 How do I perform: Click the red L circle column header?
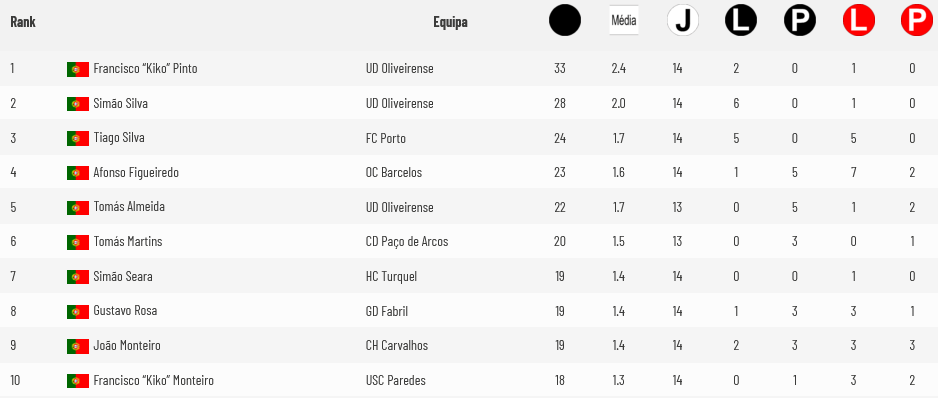click(x=858, y=20)
